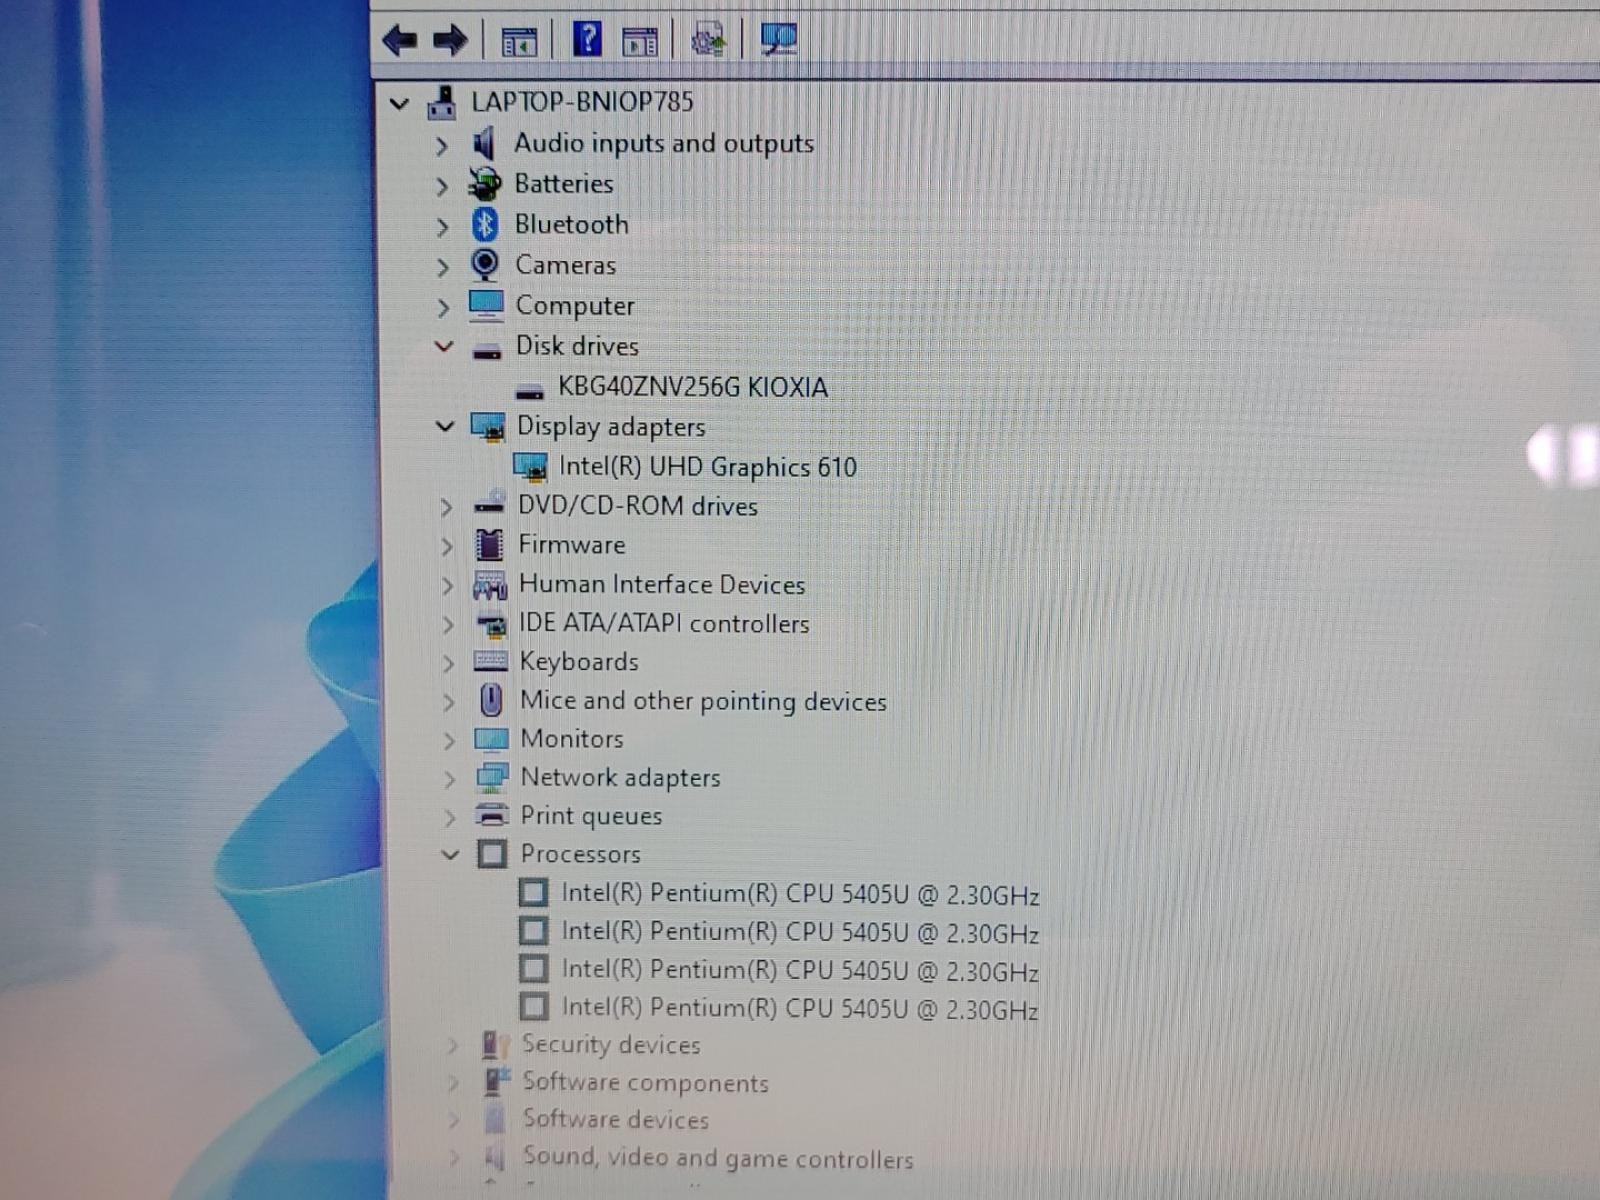Click the Security devices icon
Image resolution: width=1600 pixels, height=1200 pixels.
[494, 1045]
